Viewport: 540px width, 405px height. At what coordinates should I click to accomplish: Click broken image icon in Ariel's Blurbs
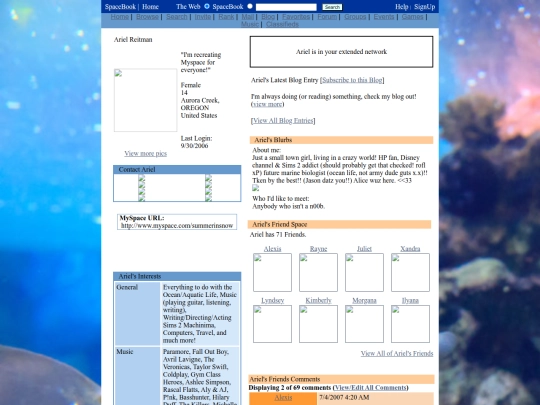tap(255, 188)
